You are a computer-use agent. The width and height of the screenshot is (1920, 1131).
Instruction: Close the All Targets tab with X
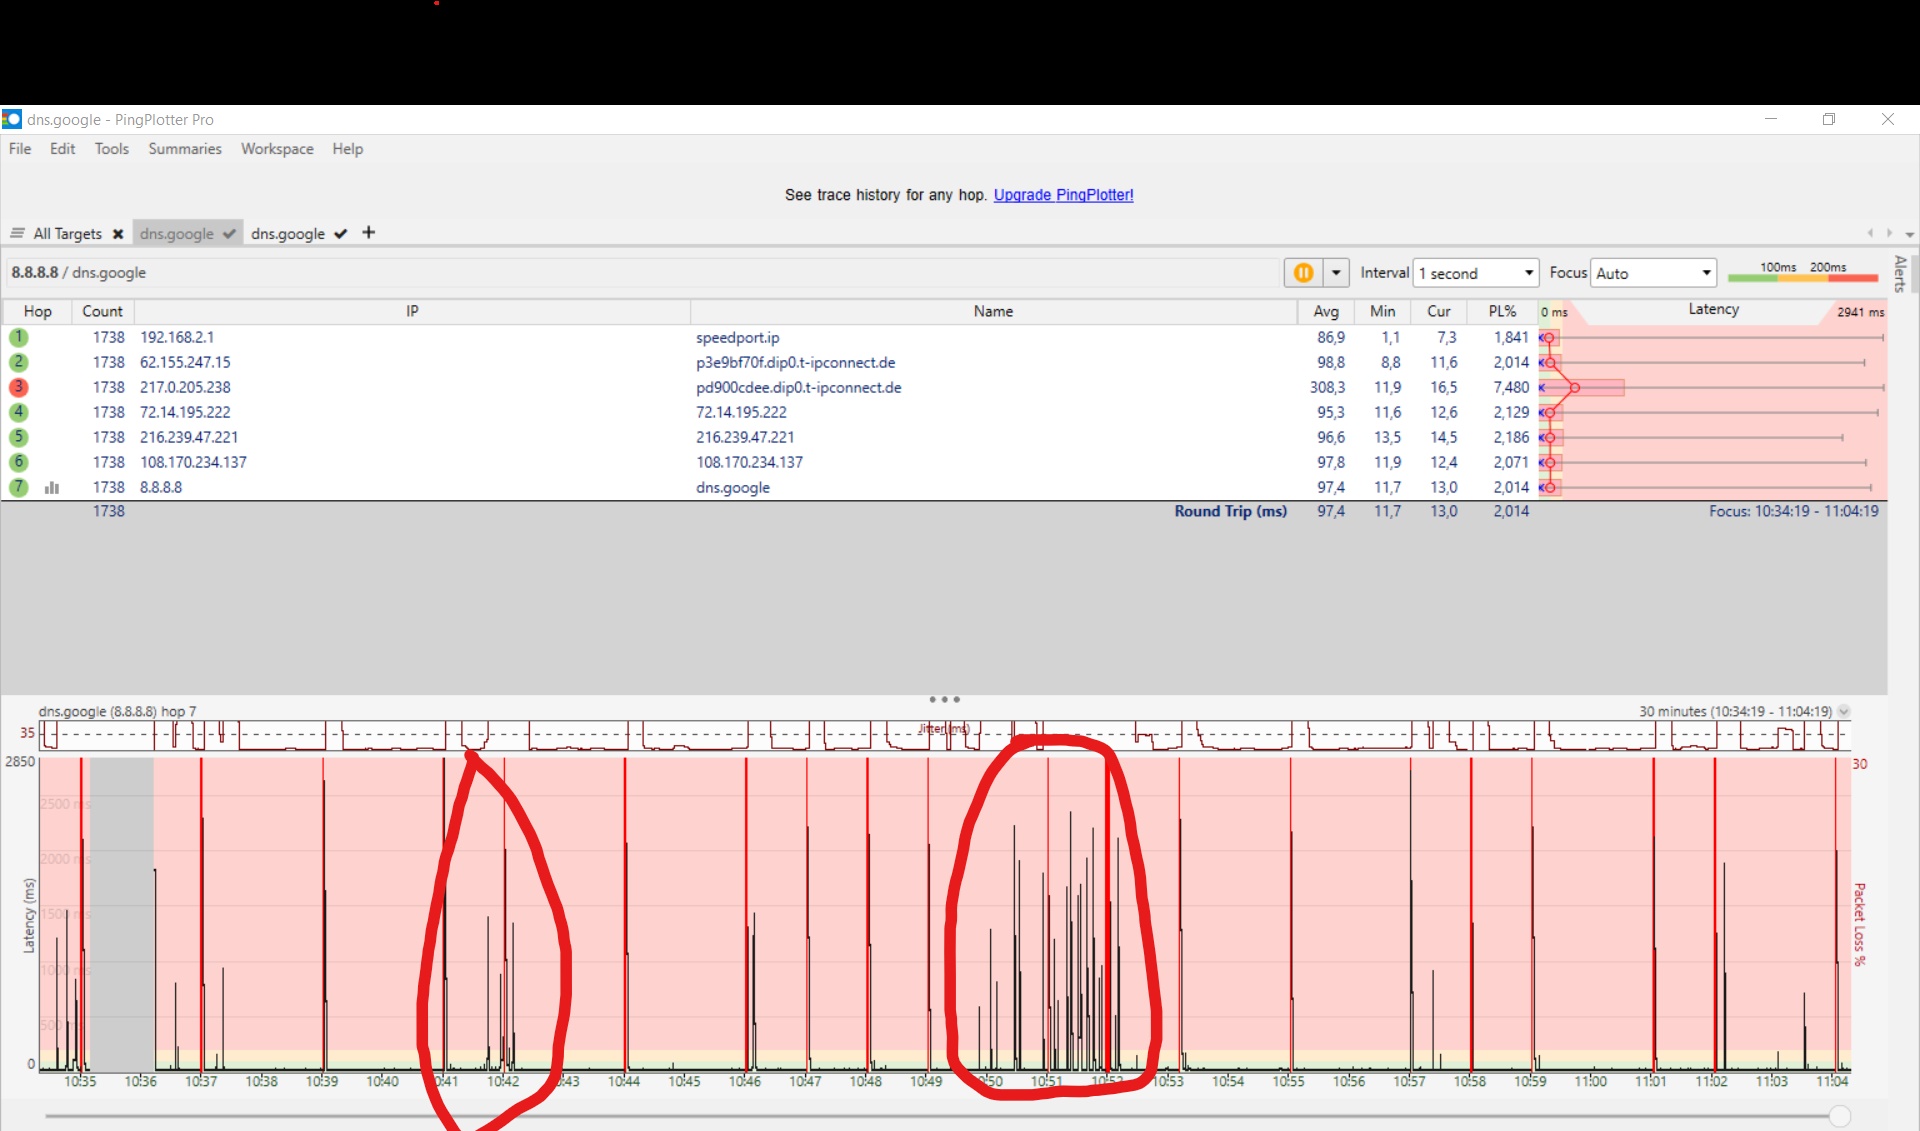[118, 234]
